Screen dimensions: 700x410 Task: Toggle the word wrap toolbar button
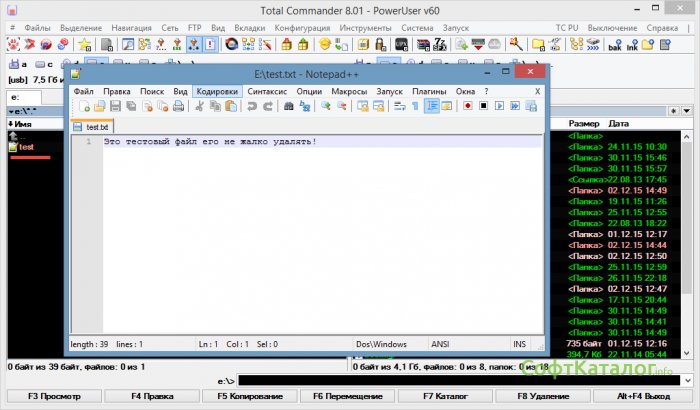(398, 106)
